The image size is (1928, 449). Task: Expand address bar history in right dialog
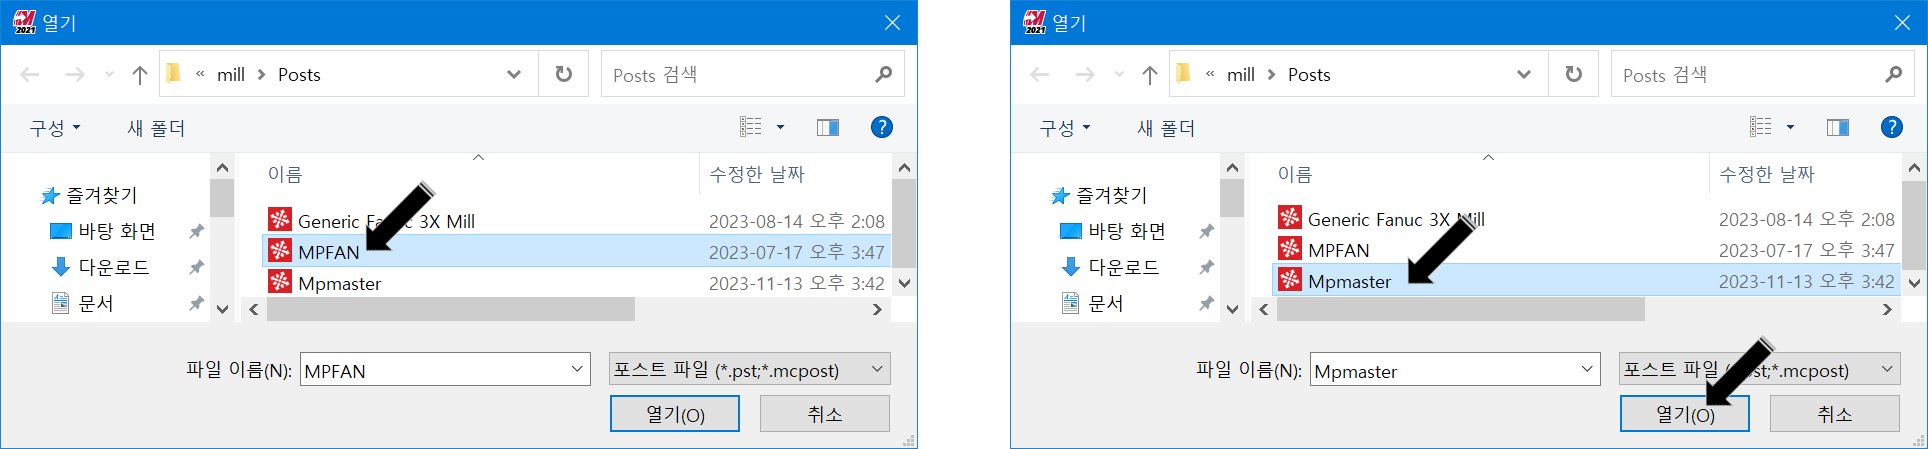1524,74
